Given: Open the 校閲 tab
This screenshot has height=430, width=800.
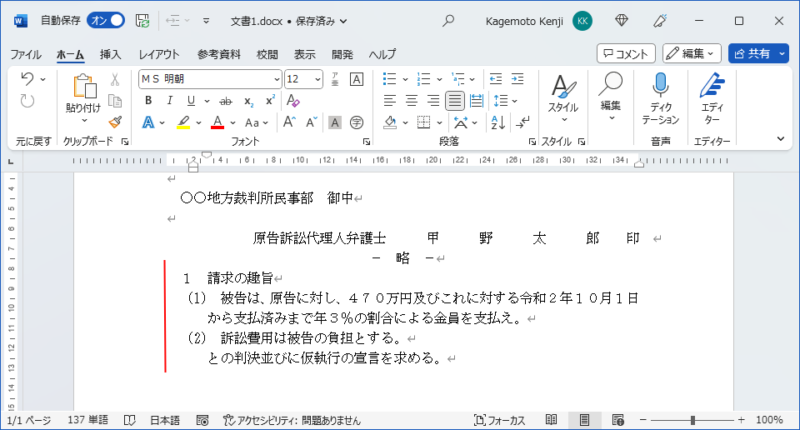Looking at the screenshot, I should coord(267,54).
